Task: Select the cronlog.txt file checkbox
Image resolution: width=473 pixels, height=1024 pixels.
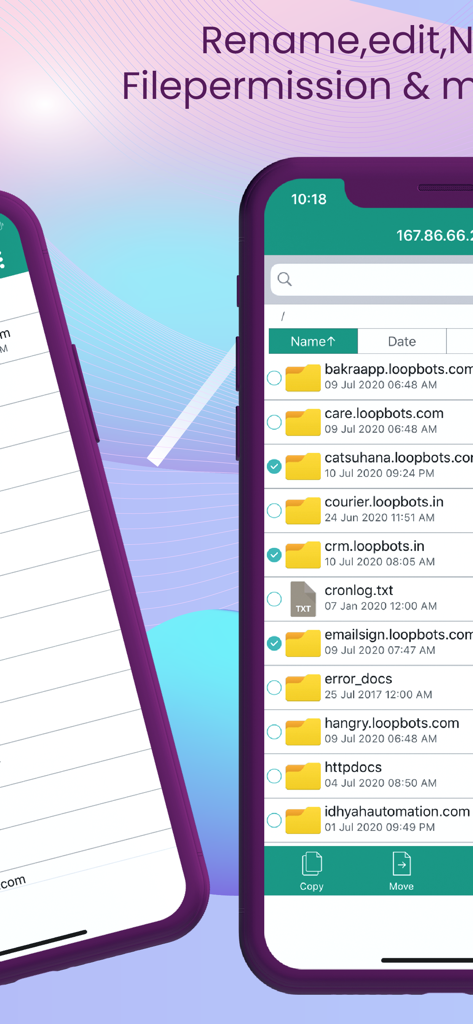Action: pos(274,599)
